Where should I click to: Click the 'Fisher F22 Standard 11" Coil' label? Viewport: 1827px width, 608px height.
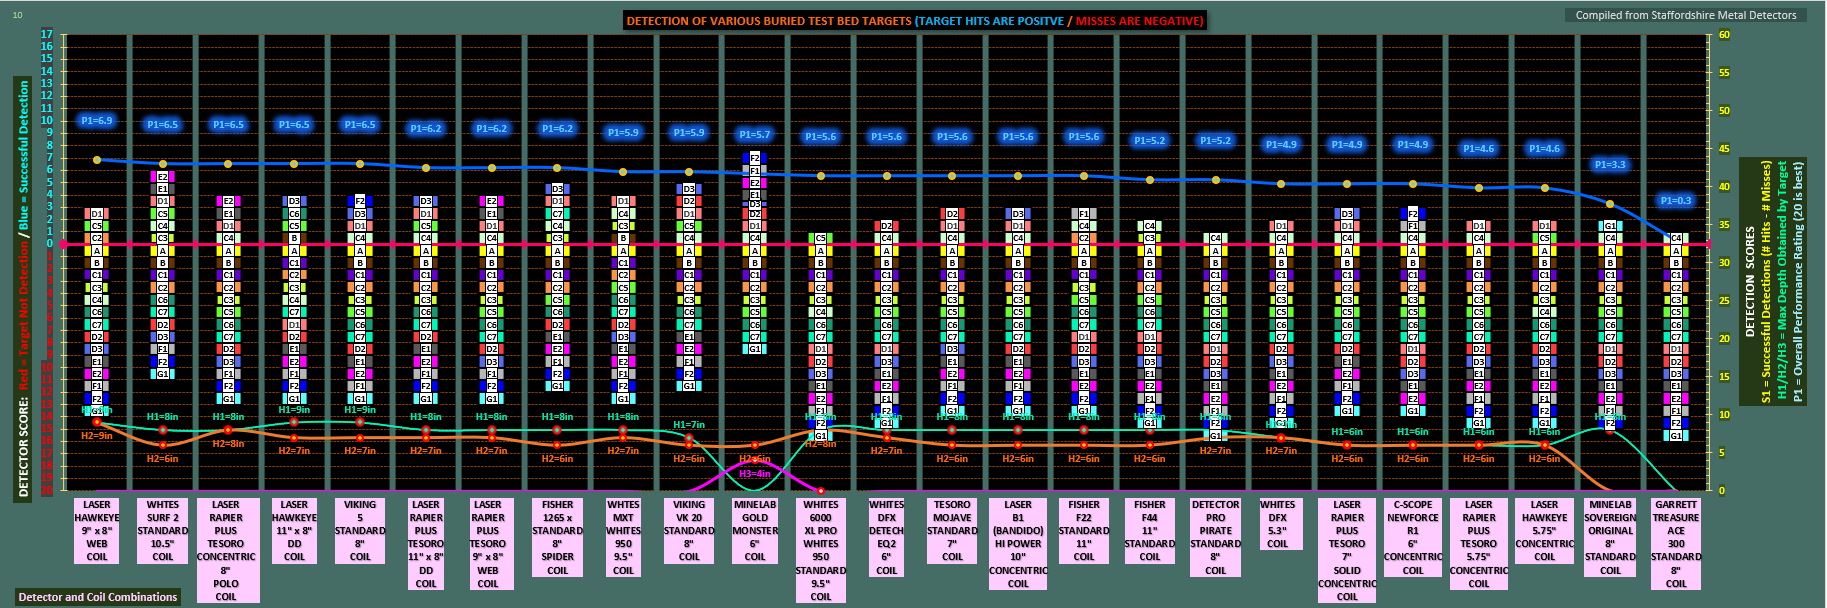1084,531
